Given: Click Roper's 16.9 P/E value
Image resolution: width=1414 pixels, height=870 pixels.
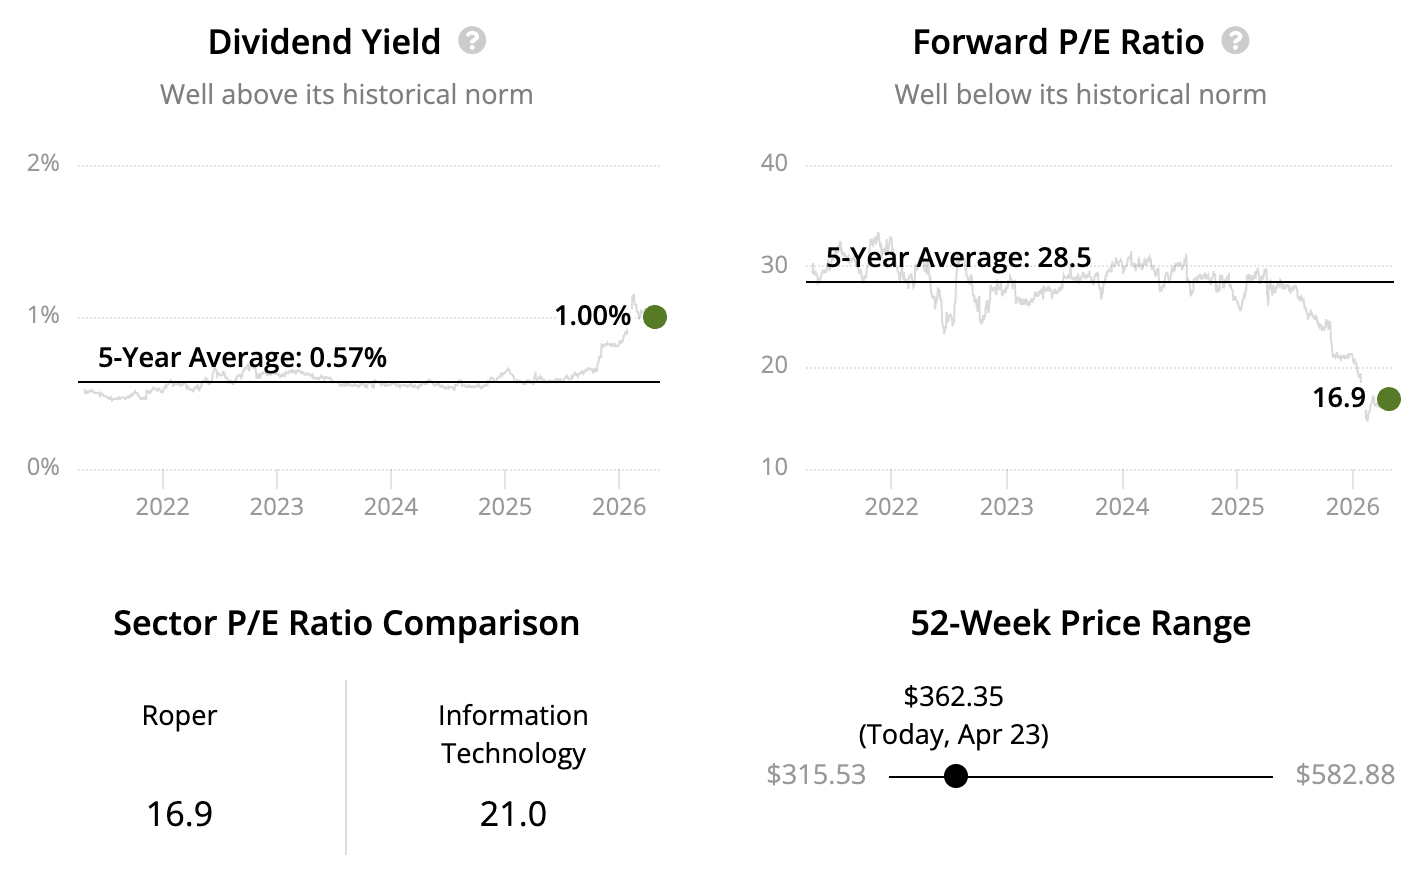Looking at the screenshot, I should [x=180, y=814].
